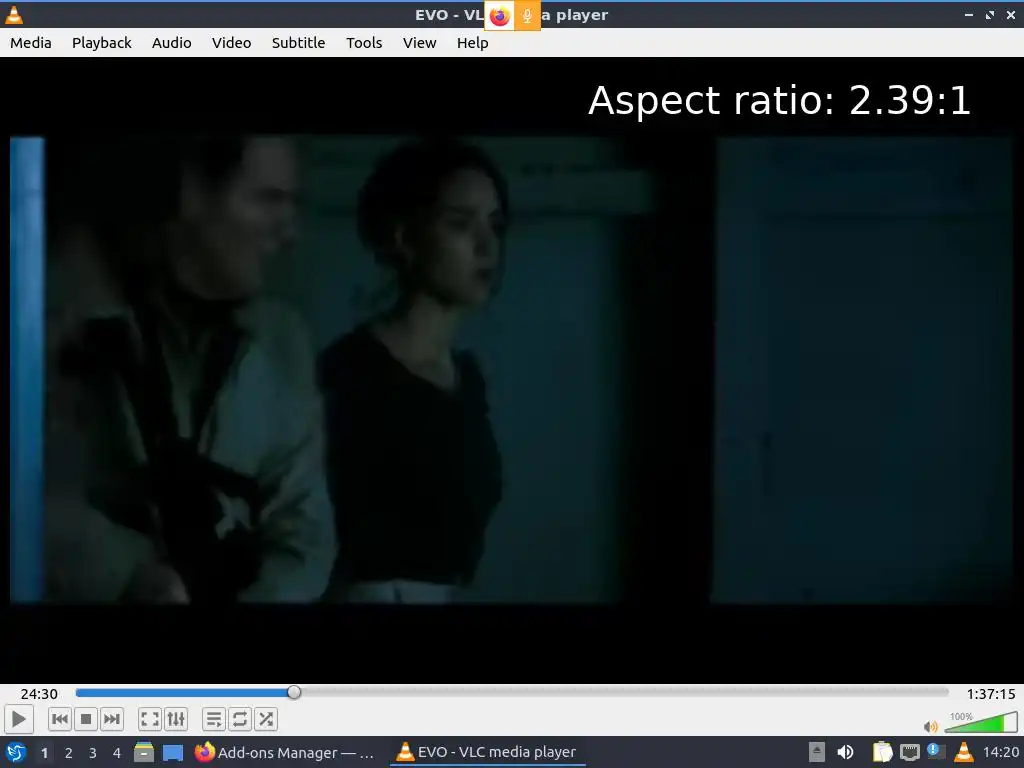Open the Help menu
1024x768 pixels.
472,42
